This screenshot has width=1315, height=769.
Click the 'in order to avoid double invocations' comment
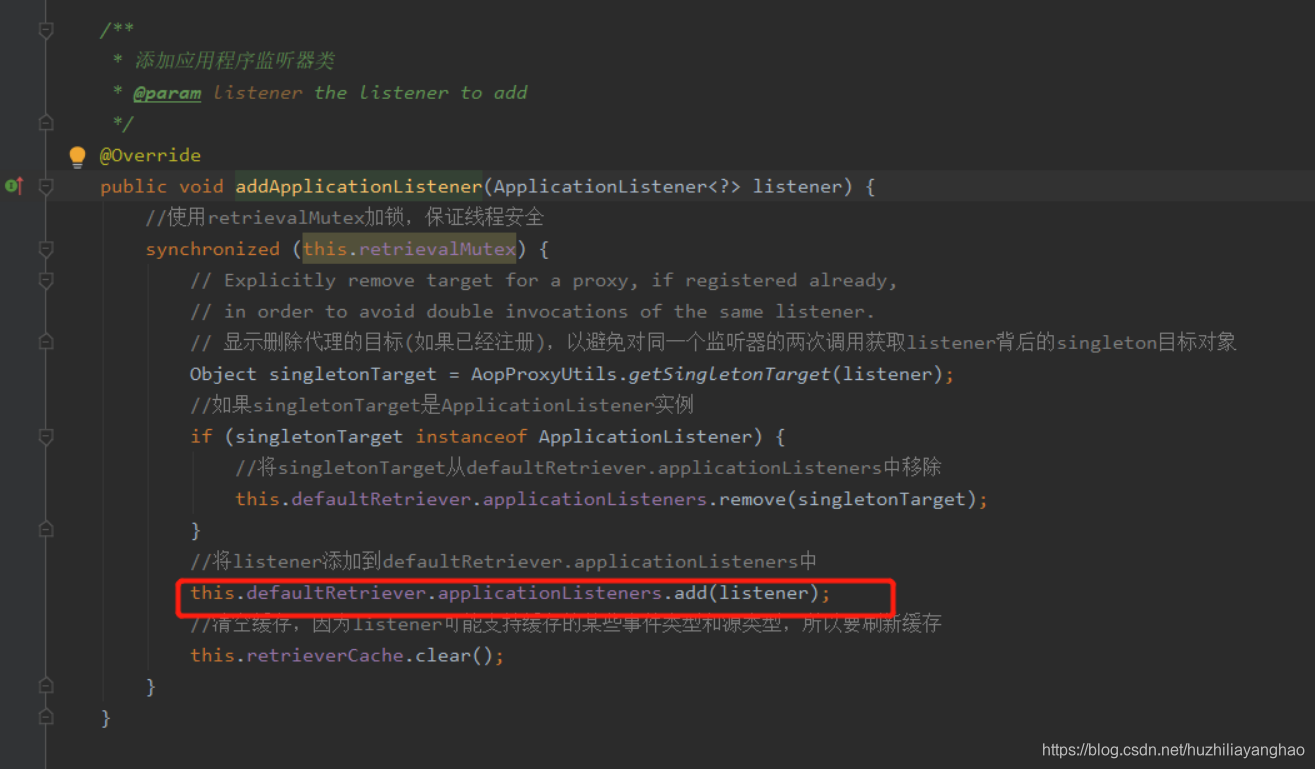pyautogui.click(x=533, y=311)
